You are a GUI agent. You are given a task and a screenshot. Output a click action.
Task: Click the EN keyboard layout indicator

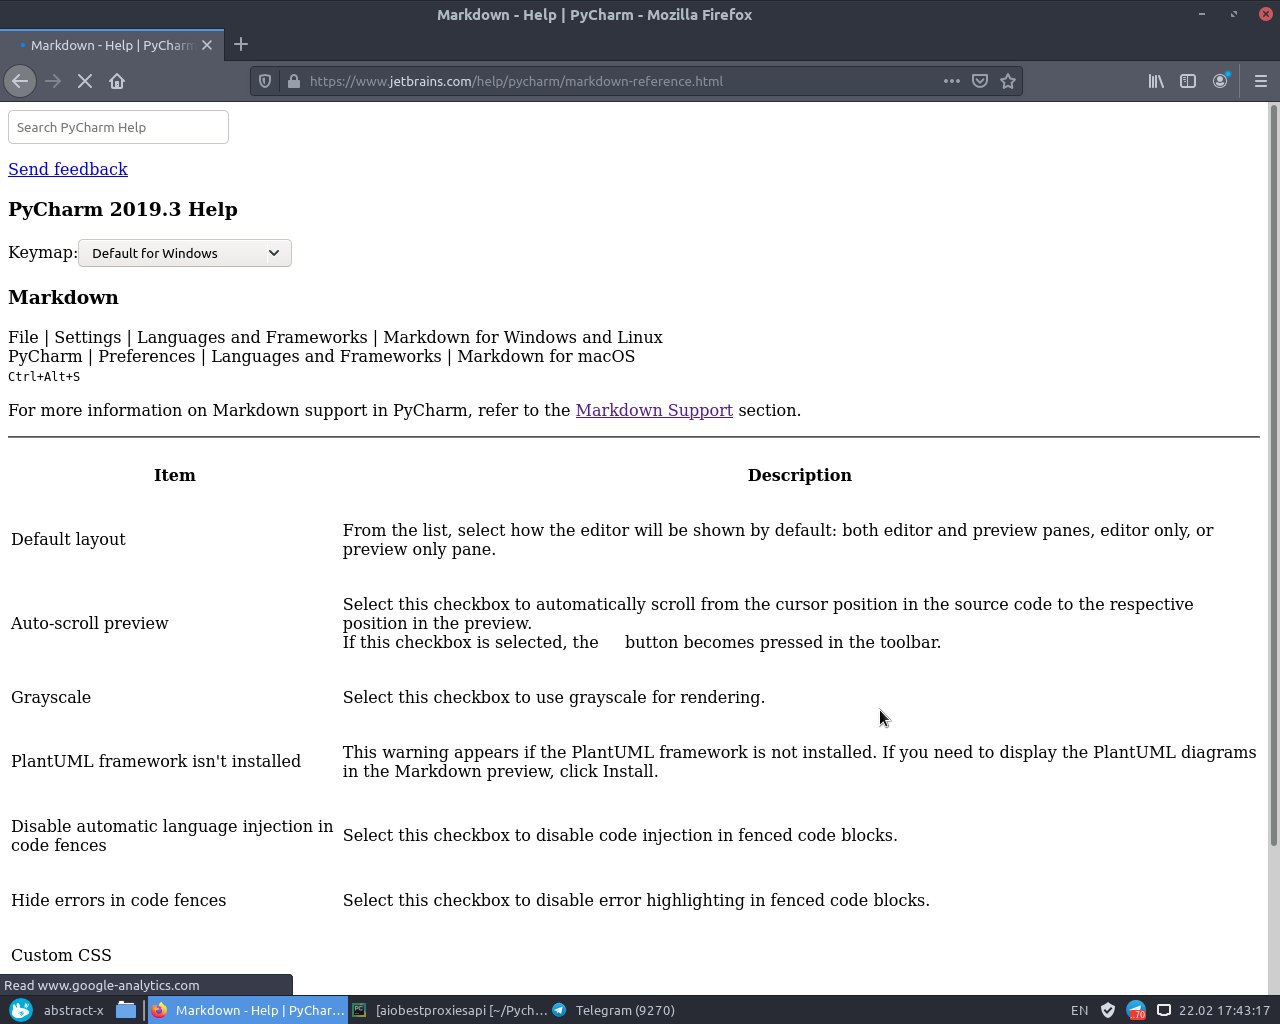[1079, 1010]
